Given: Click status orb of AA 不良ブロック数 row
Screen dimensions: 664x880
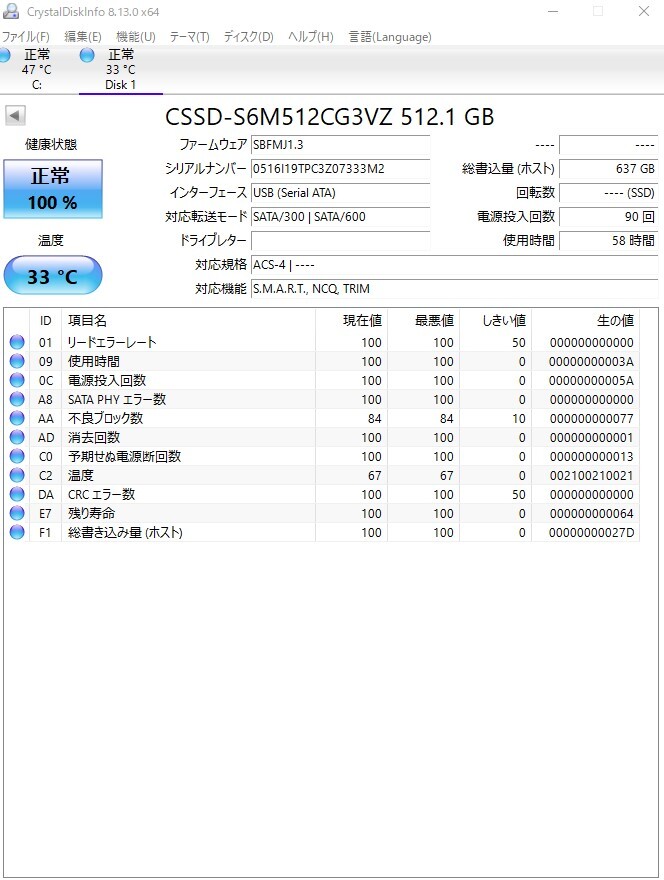Looking at the screenshot, I should [17, 418].
